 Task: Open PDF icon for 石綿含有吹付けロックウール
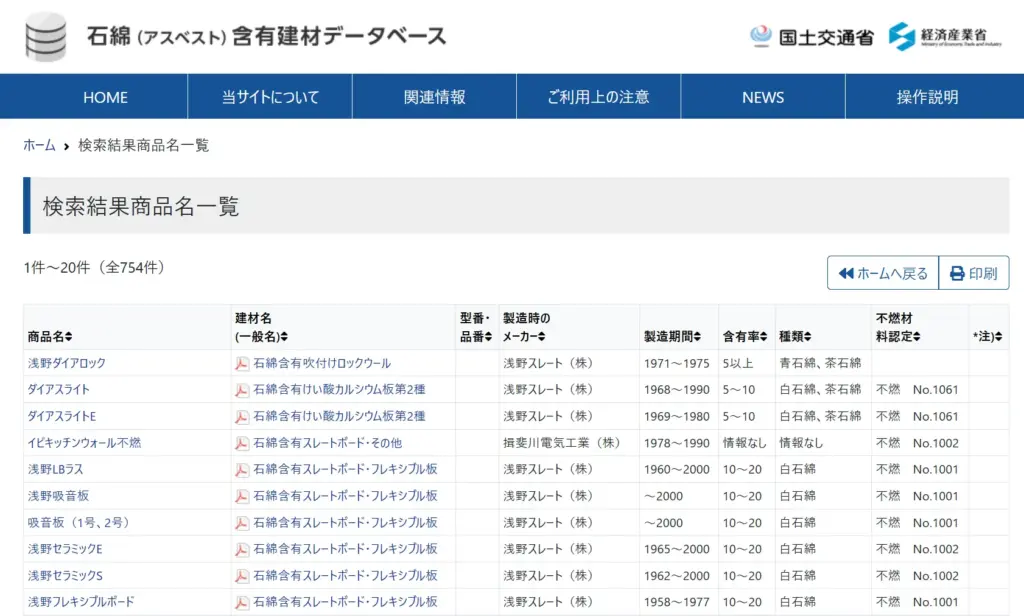pos(242,363)
